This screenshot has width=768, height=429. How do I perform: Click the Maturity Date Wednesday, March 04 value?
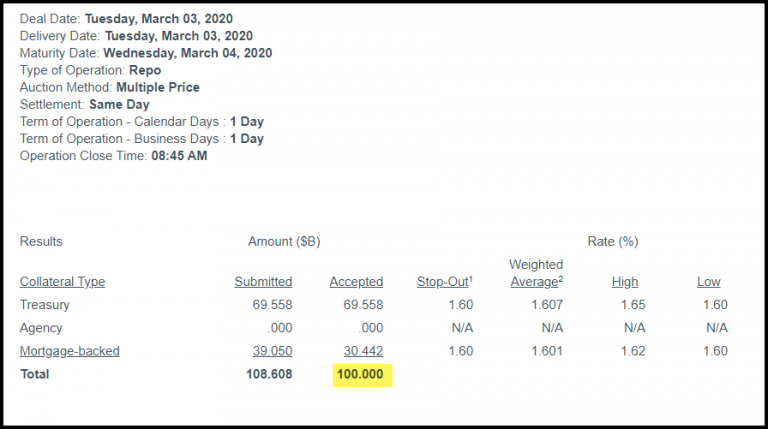187,53
